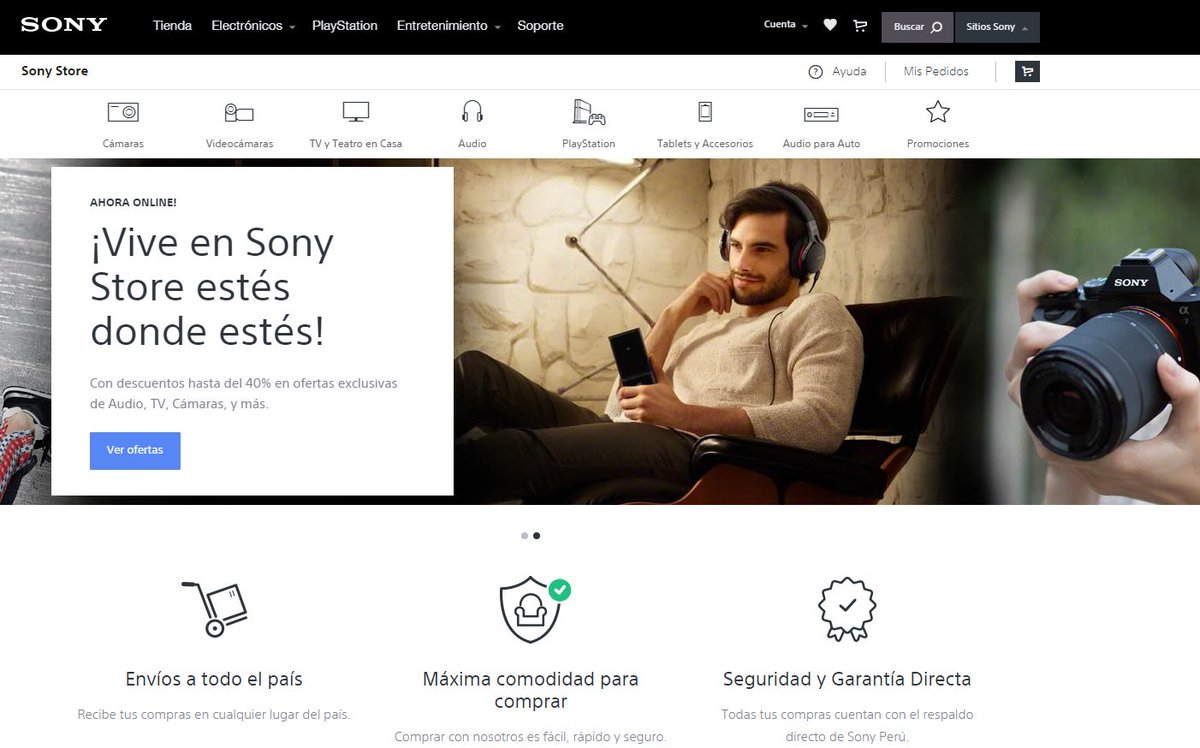Click the Ayuda question mark icon
The width and height of the screenshot is (1200, 748).
click(816, 71)
